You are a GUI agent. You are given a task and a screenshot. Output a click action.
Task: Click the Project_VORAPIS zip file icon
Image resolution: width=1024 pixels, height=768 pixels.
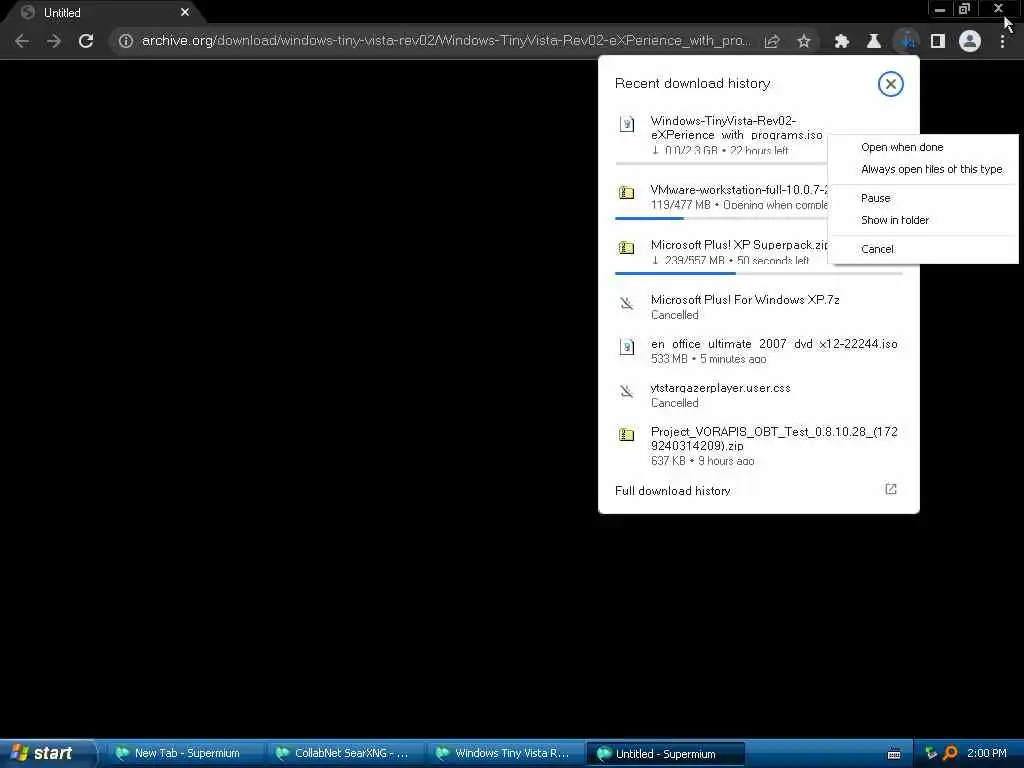(x=626, y=434)
